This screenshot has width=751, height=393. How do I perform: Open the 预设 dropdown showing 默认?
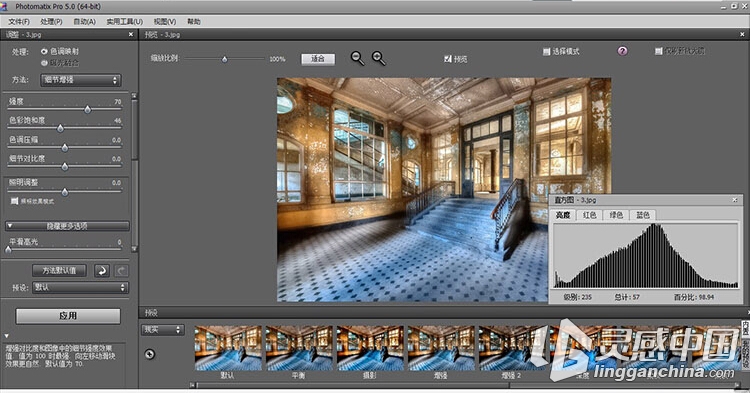80,287
